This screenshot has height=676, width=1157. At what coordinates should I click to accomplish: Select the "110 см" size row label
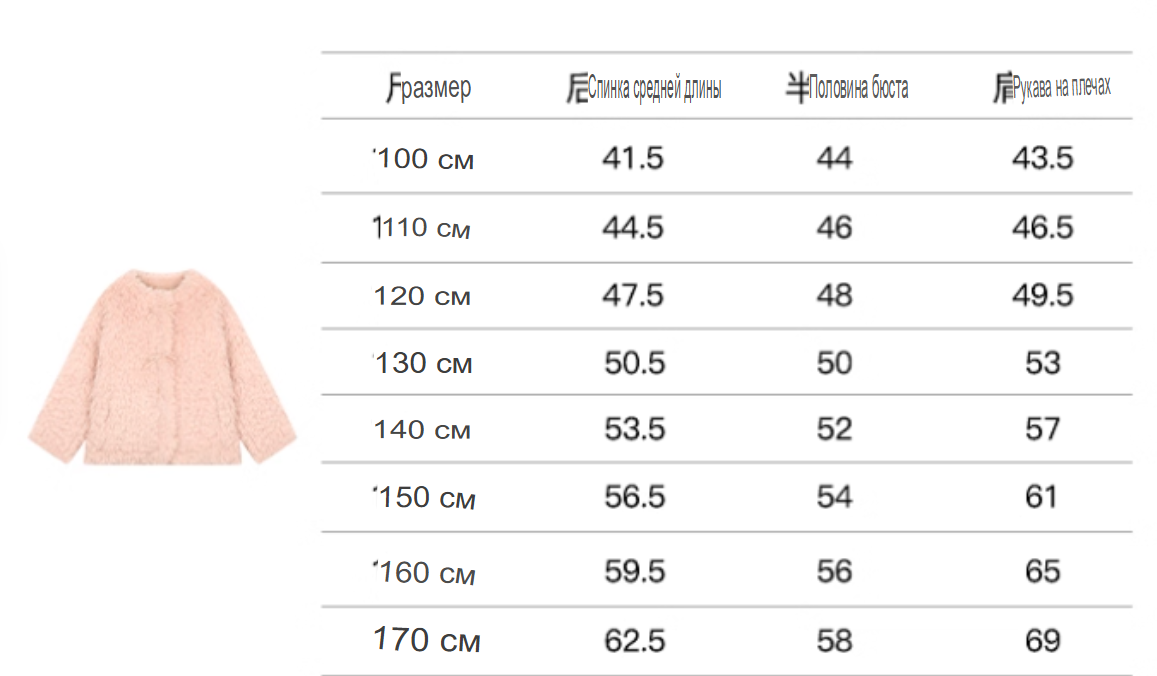[x=422, y=228]
